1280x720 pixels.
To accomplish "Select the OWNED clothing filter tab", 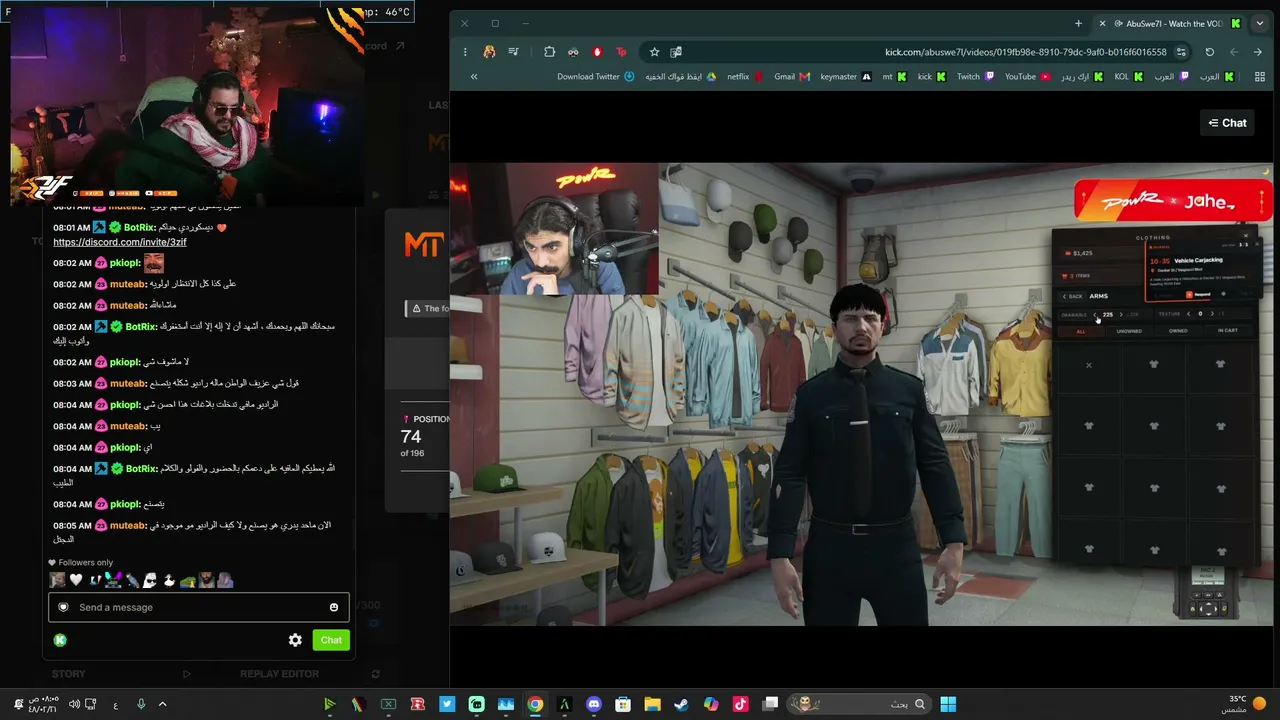I will (1178, 331).
